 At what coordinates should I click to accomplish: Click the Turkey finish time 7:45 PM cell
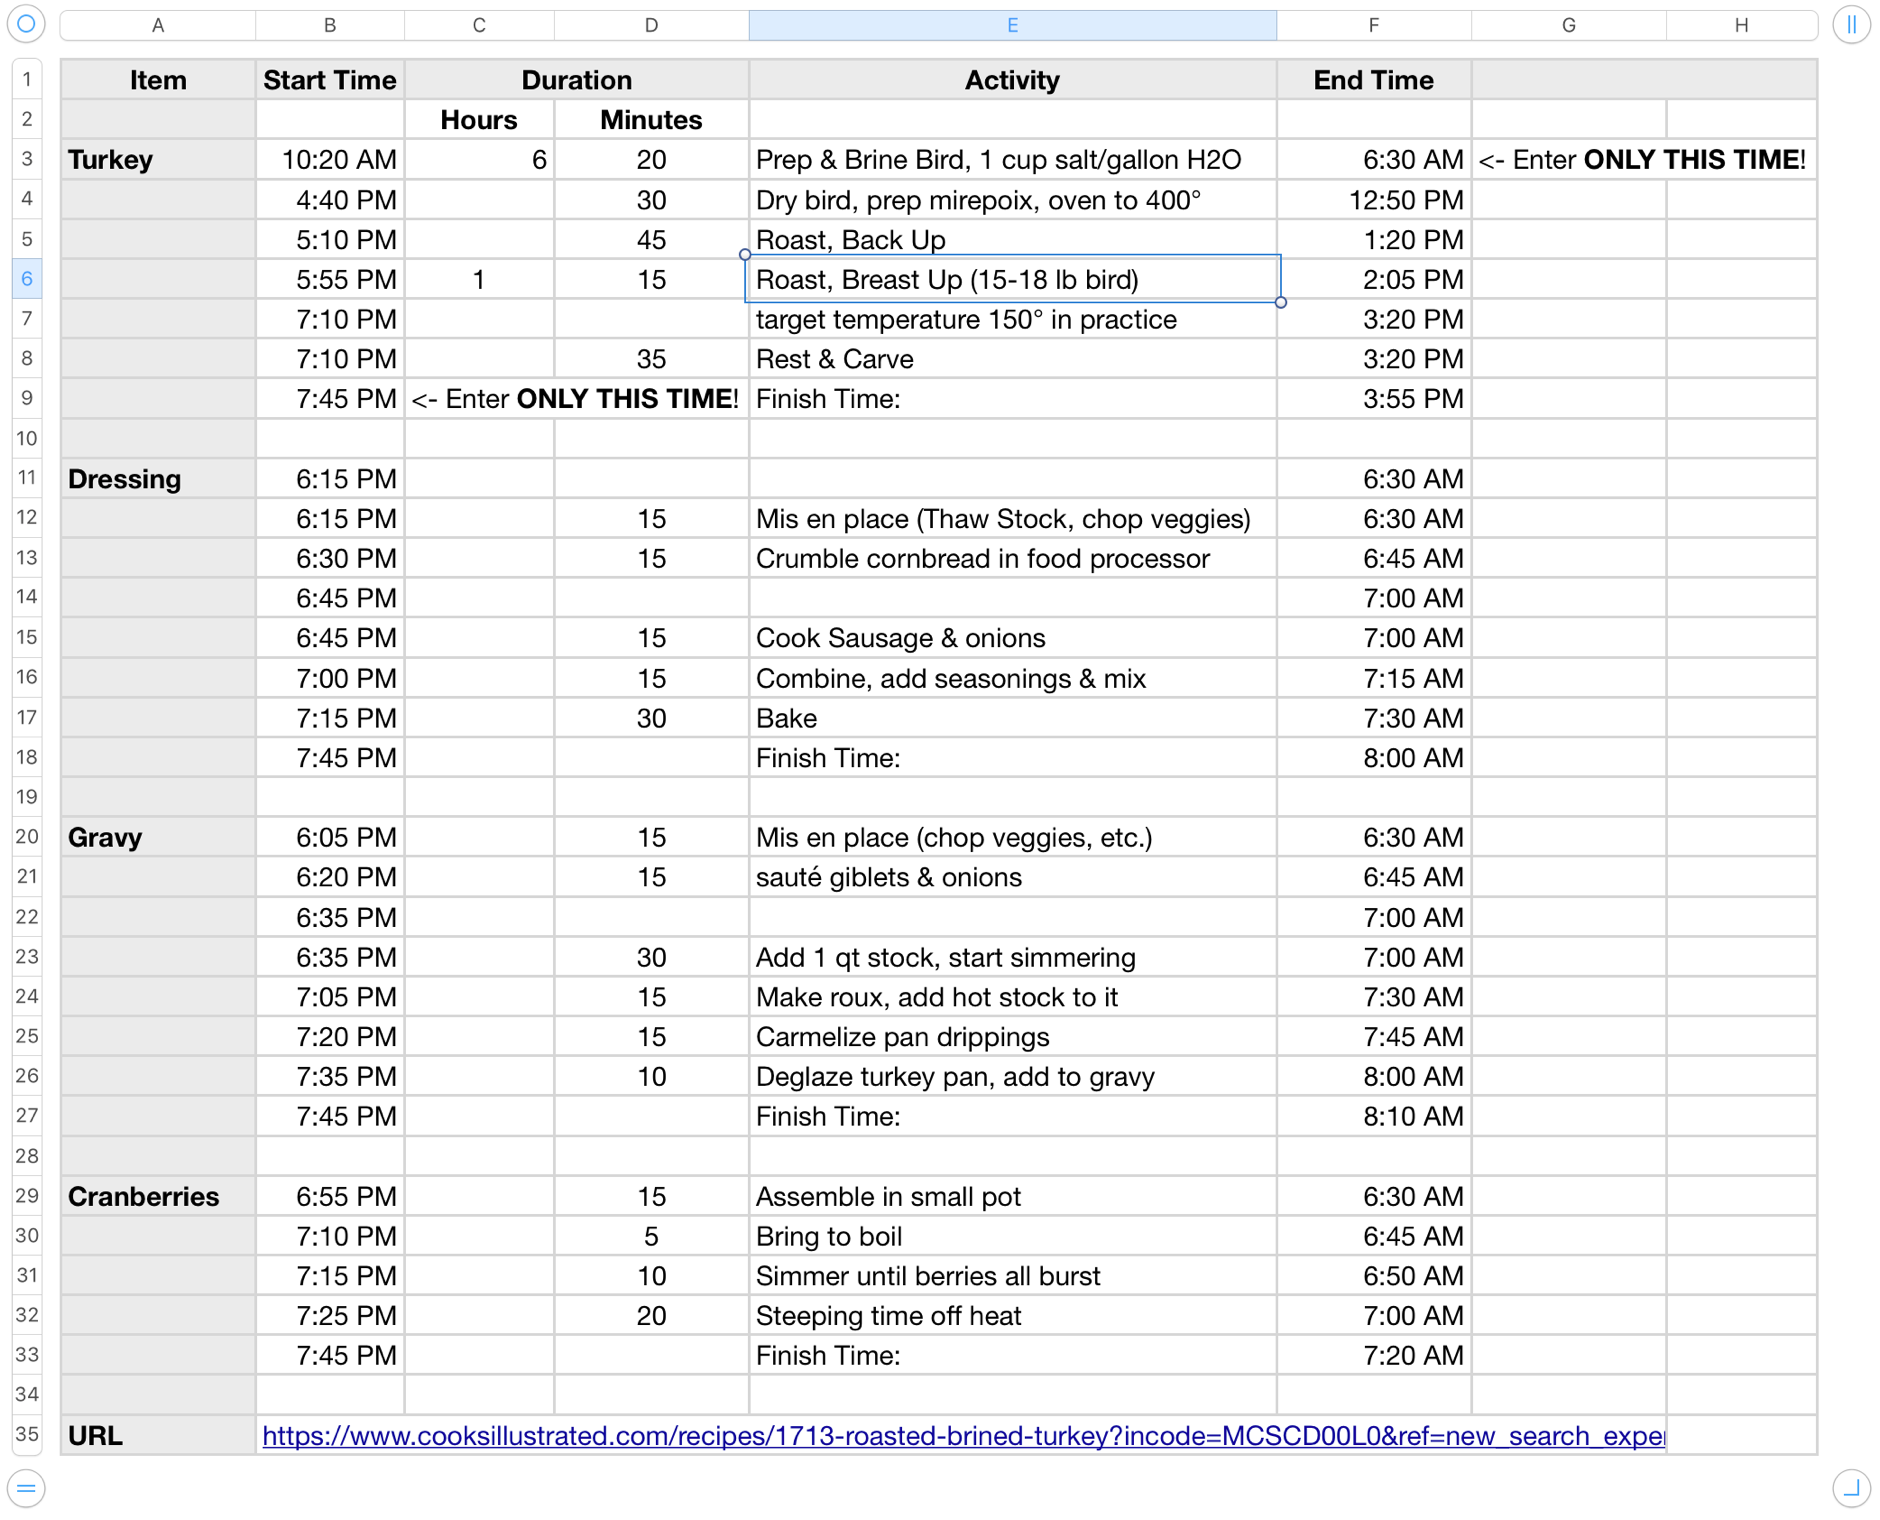coord(330,399)
